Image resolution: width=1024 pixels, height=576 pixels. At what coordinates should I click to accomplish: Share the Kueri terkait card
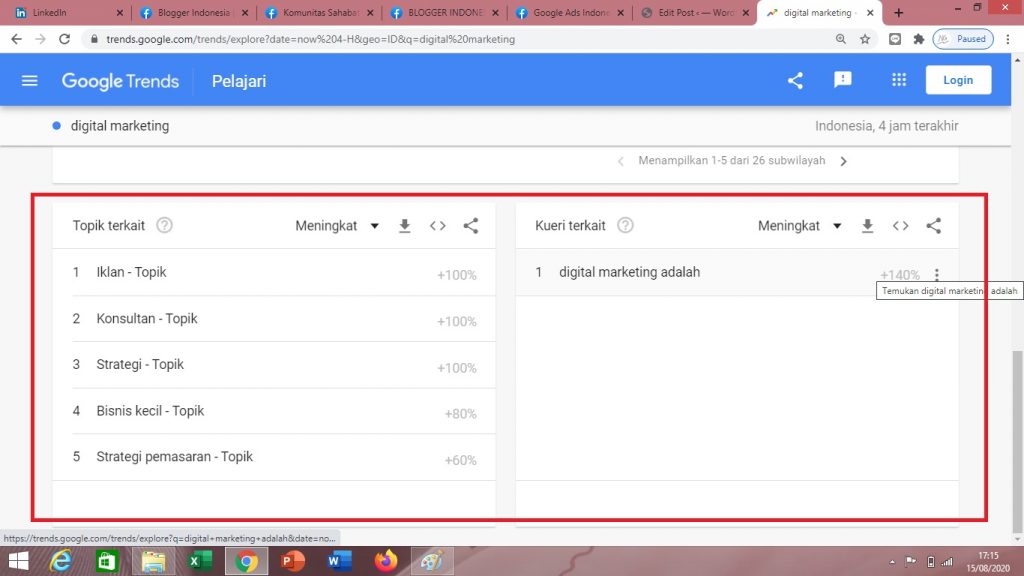[x=934, y=226]
